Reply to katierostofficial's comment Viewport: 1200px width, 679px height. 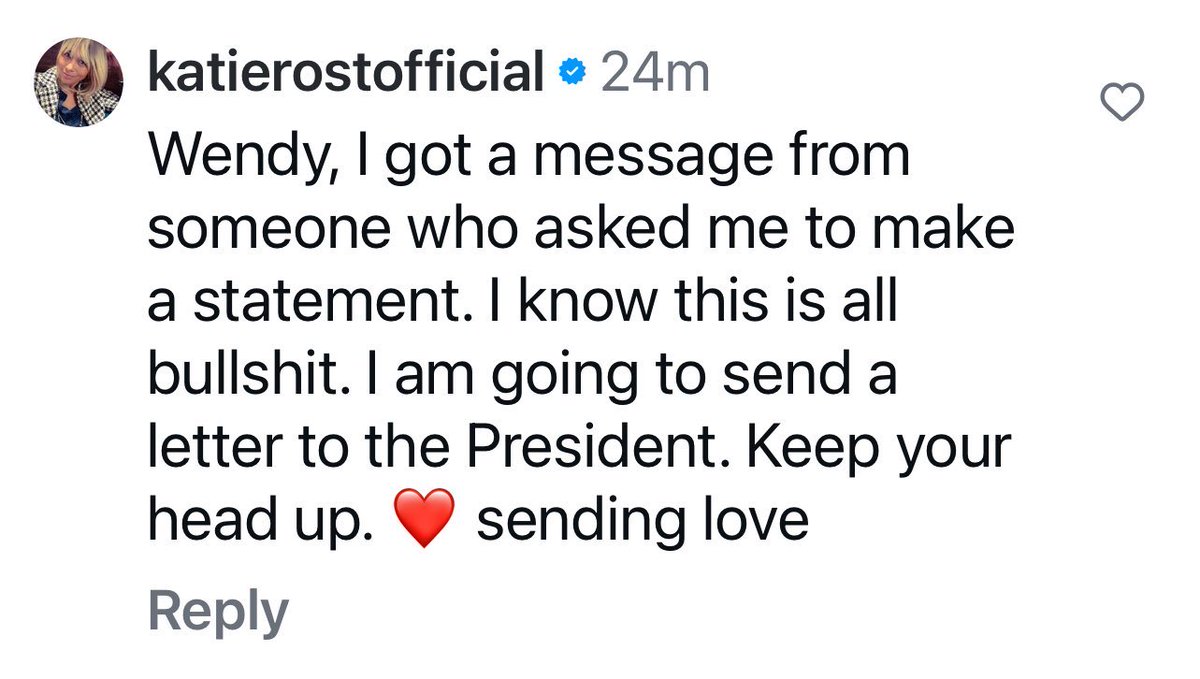(x=218, y=611)
